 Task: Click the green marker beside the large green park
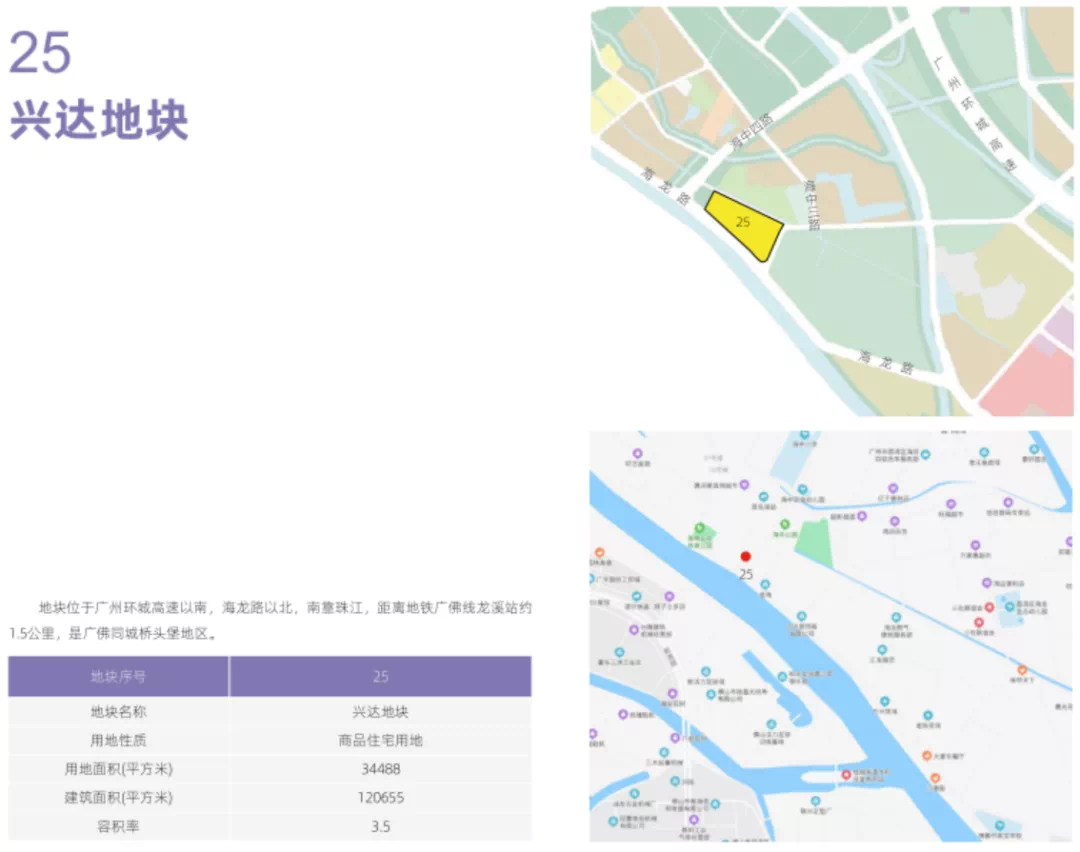tap(785, 525)
